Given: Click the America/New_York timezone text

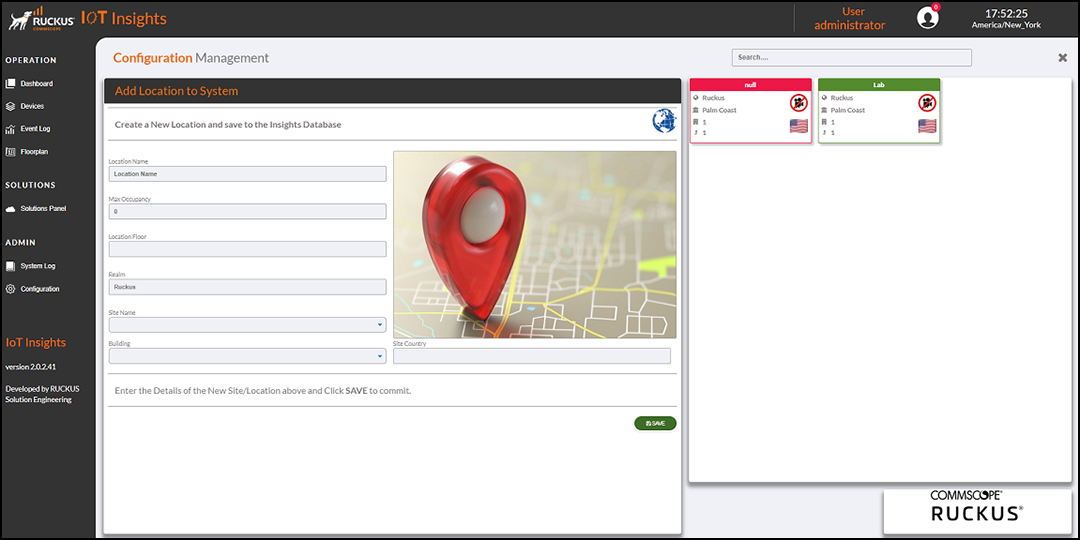Looking at the screenshot, I should coord(1006,25).
